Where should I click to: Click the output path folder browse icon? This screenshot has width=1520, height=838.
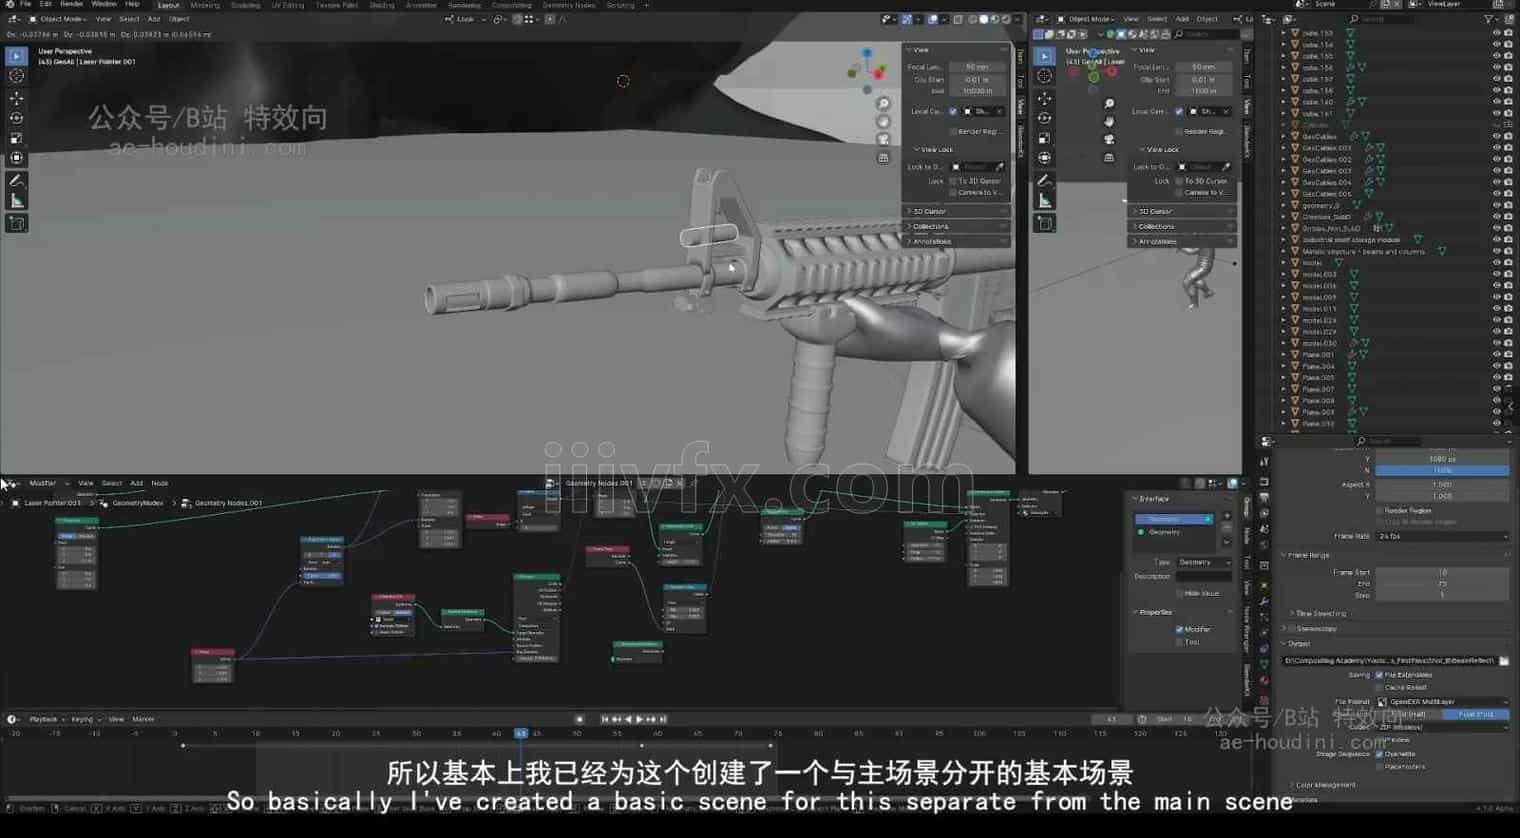(x=1504, y=661)
